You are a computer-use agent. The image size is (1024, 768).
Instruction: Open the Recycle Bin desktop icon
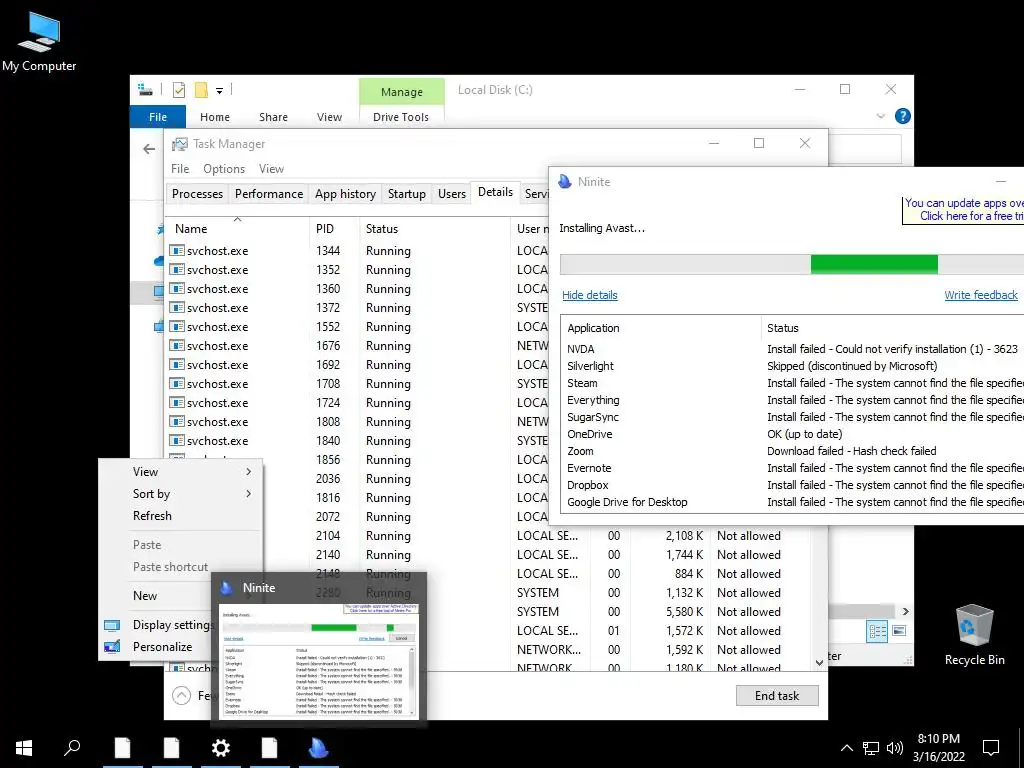pos(974,635)
